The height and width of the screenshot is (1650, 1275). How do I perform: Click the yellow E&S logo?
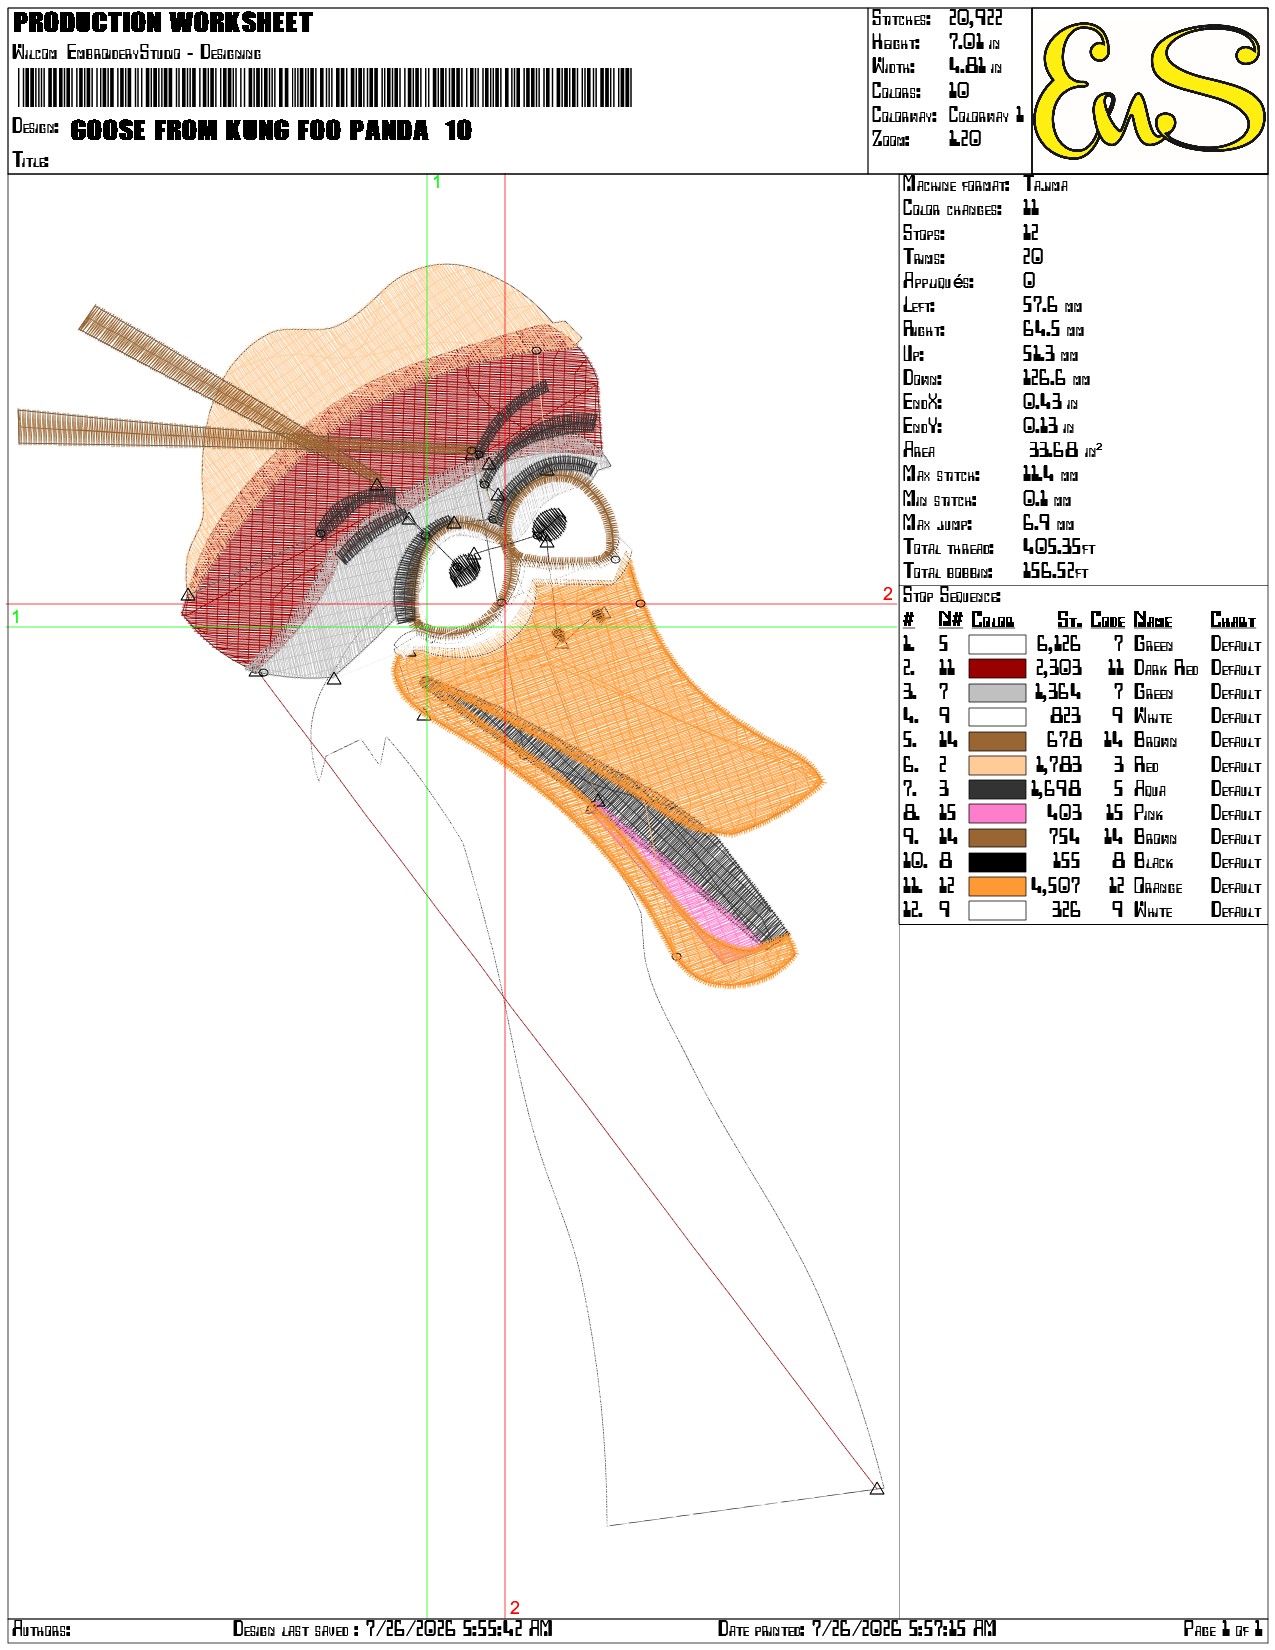click(1150, 91)
